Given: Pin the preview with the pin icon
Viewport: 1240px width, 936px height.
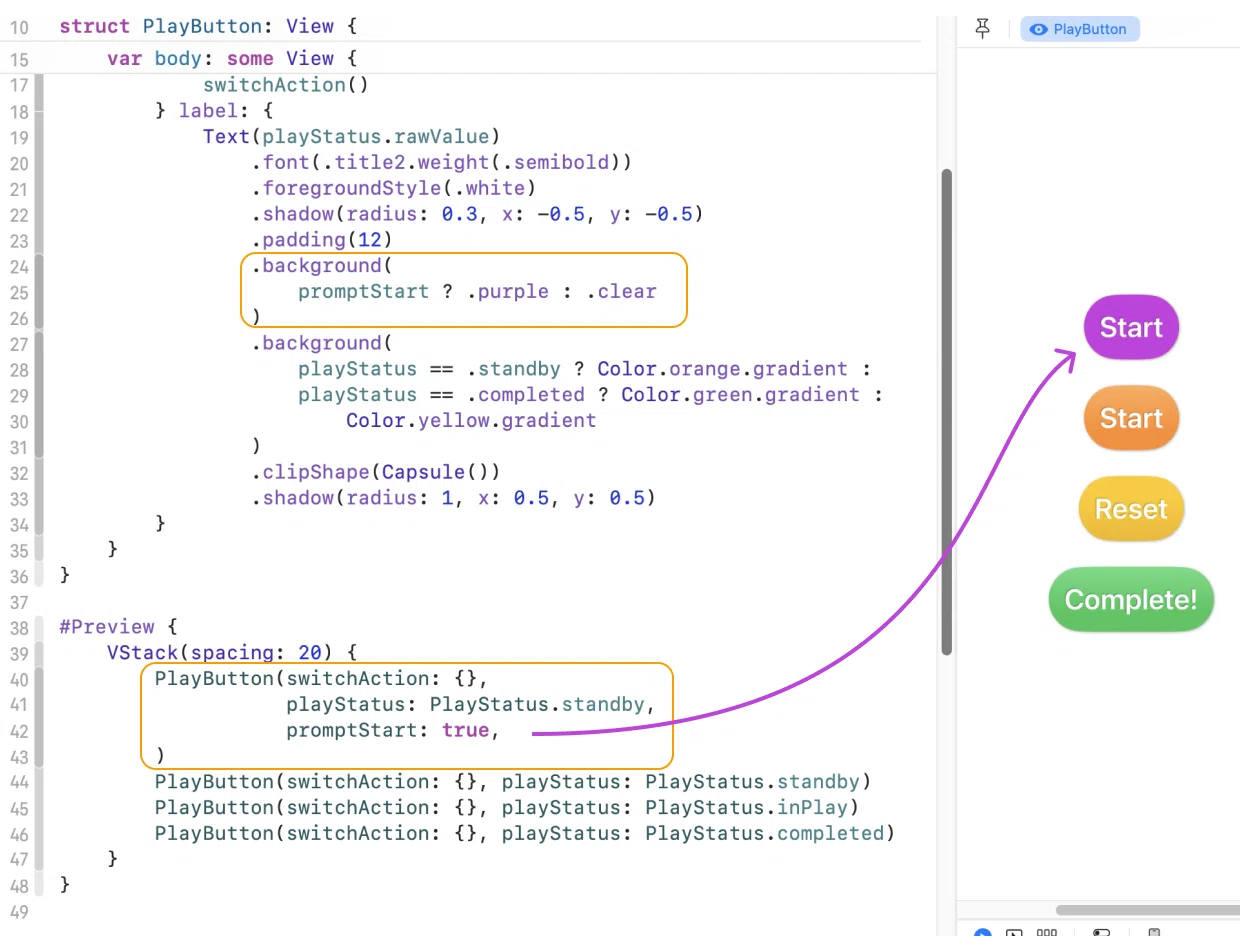Looking at the screenshot, I should [x=983, y=29].
